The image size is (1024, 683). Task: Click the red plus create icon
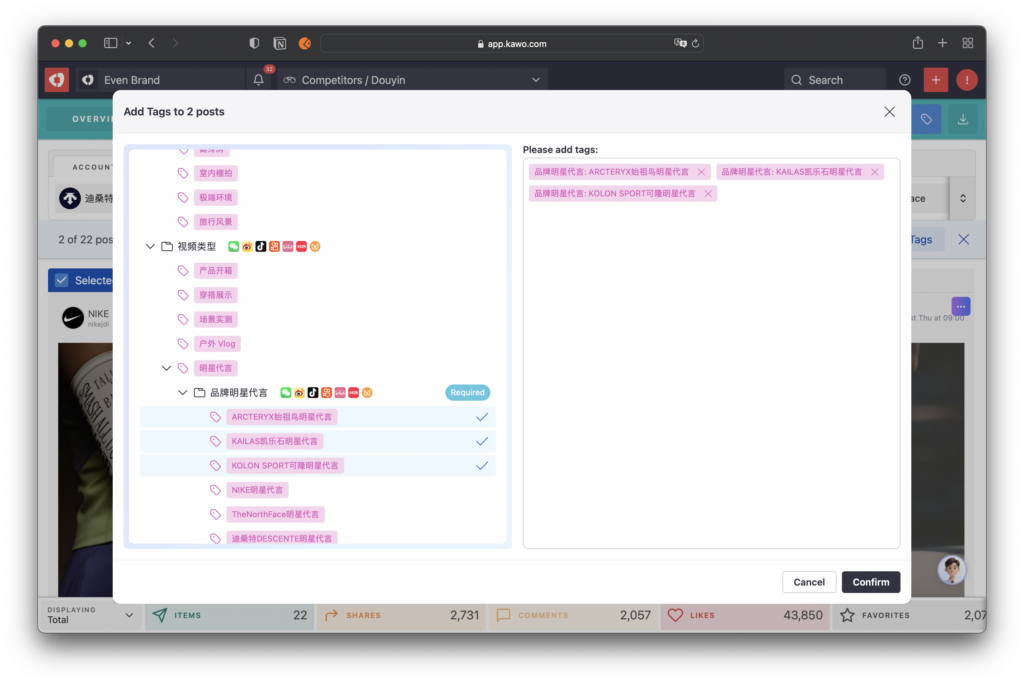pyautogui.click(x=936, y=80)
